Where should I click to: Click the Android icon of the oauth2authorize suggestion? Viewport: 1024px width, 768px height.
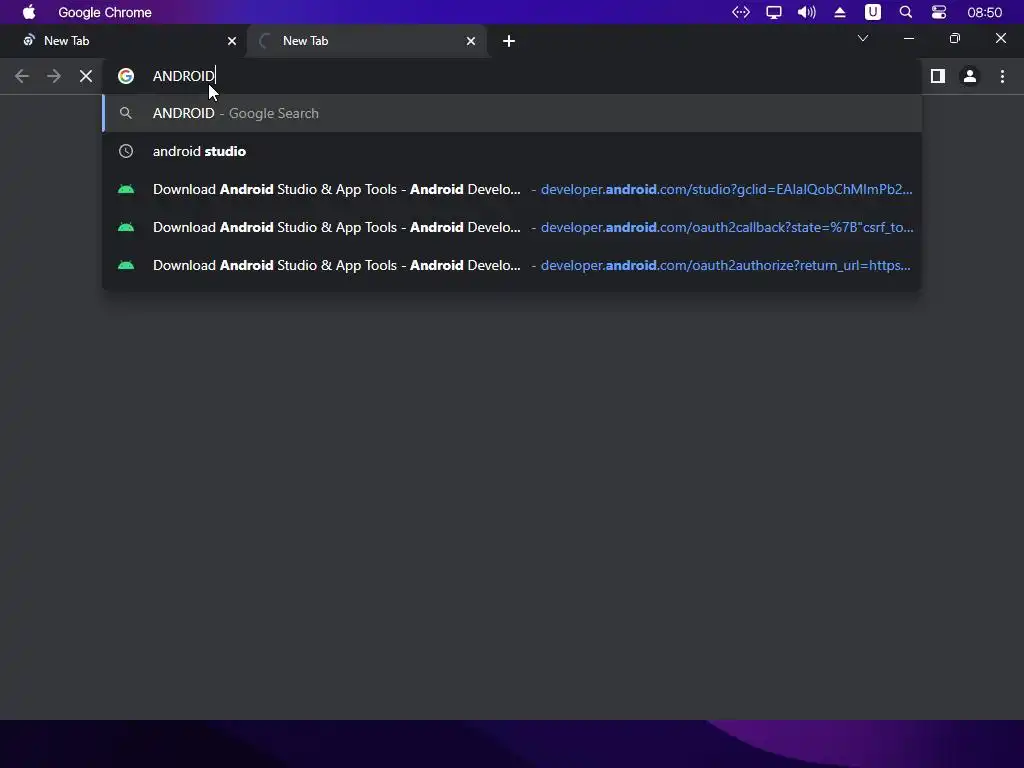[x=126, y=265]
